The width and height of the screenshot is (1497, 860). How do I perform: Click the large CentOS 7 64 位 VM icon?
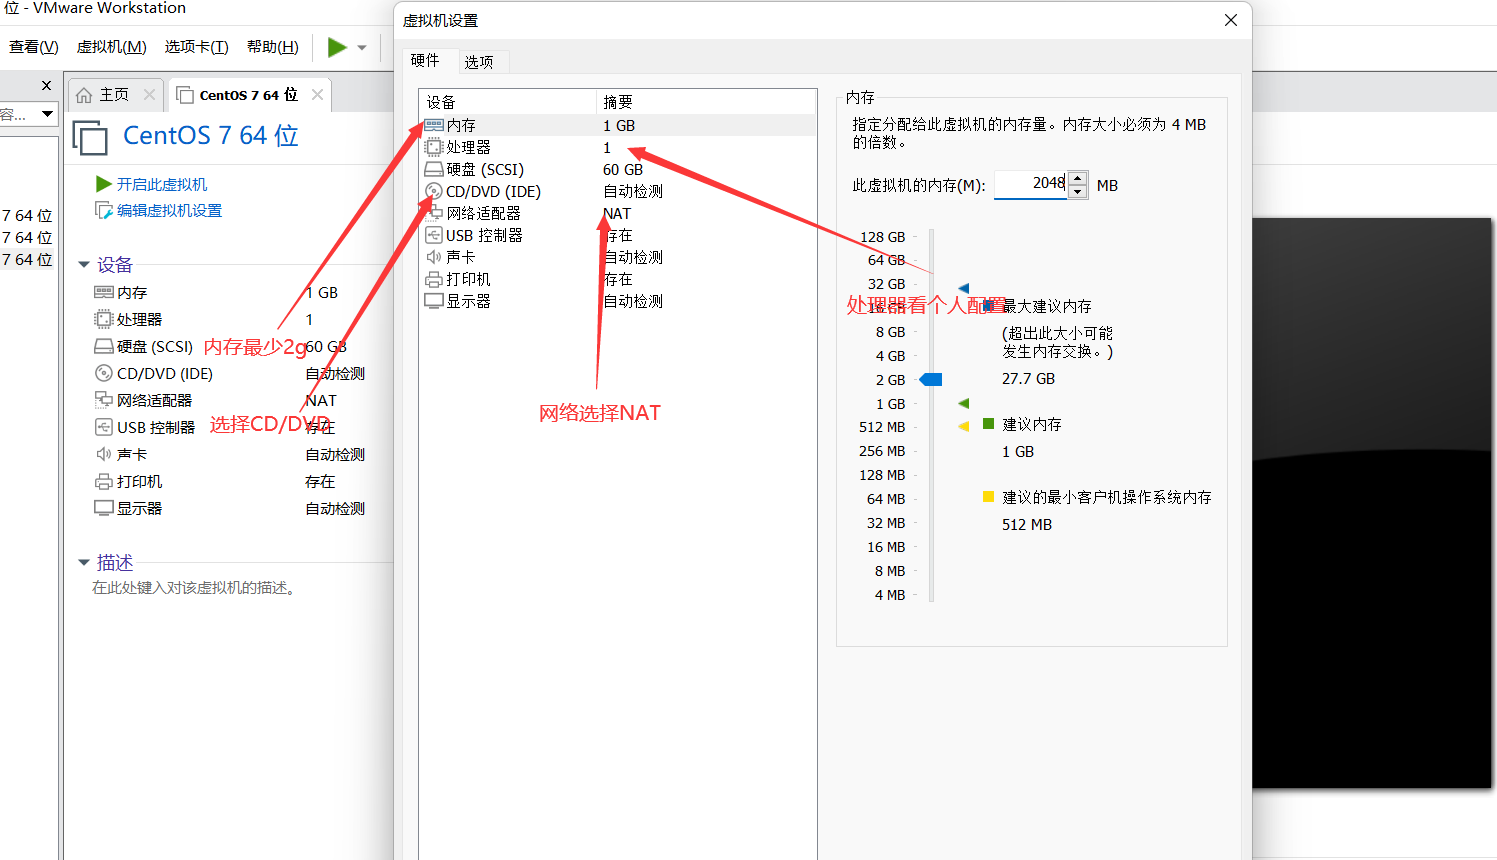[x=90, y=137]
